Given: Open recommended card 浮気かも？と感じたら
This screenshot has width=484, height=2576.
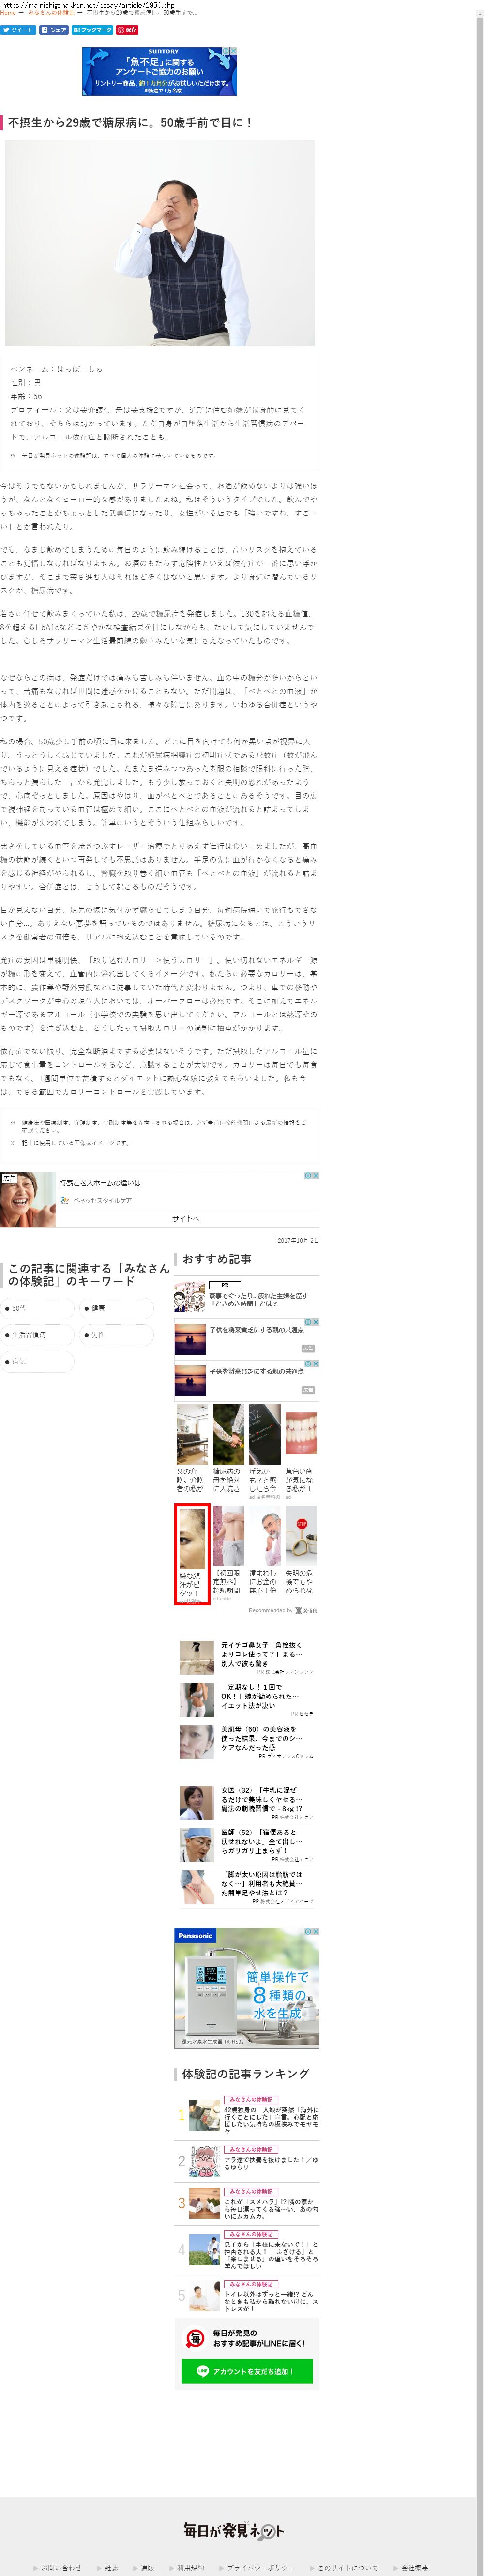Looking at the screenshot, I should tap(265, 1451).
